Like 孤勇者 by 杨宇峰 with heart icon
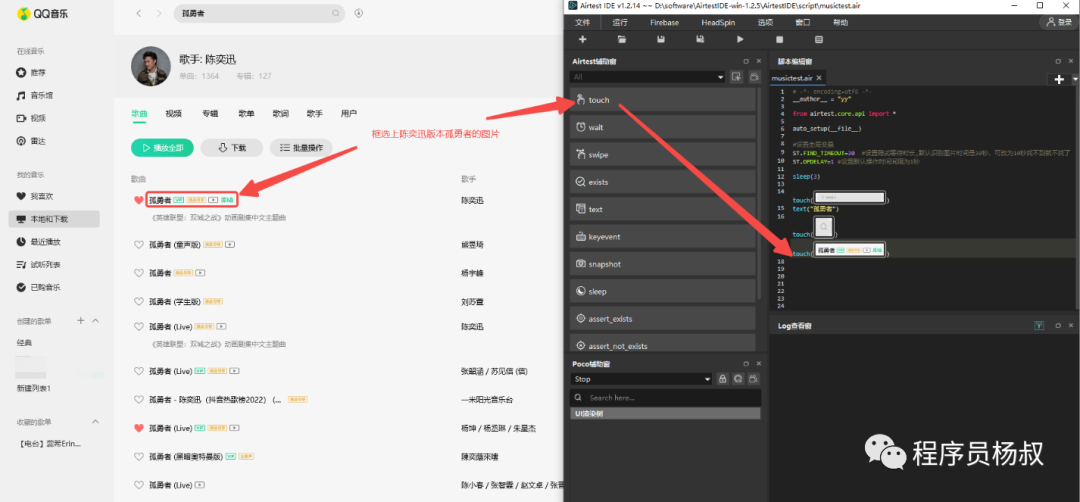The width and height of the screenshot is (1080, 502). point(138,273)
